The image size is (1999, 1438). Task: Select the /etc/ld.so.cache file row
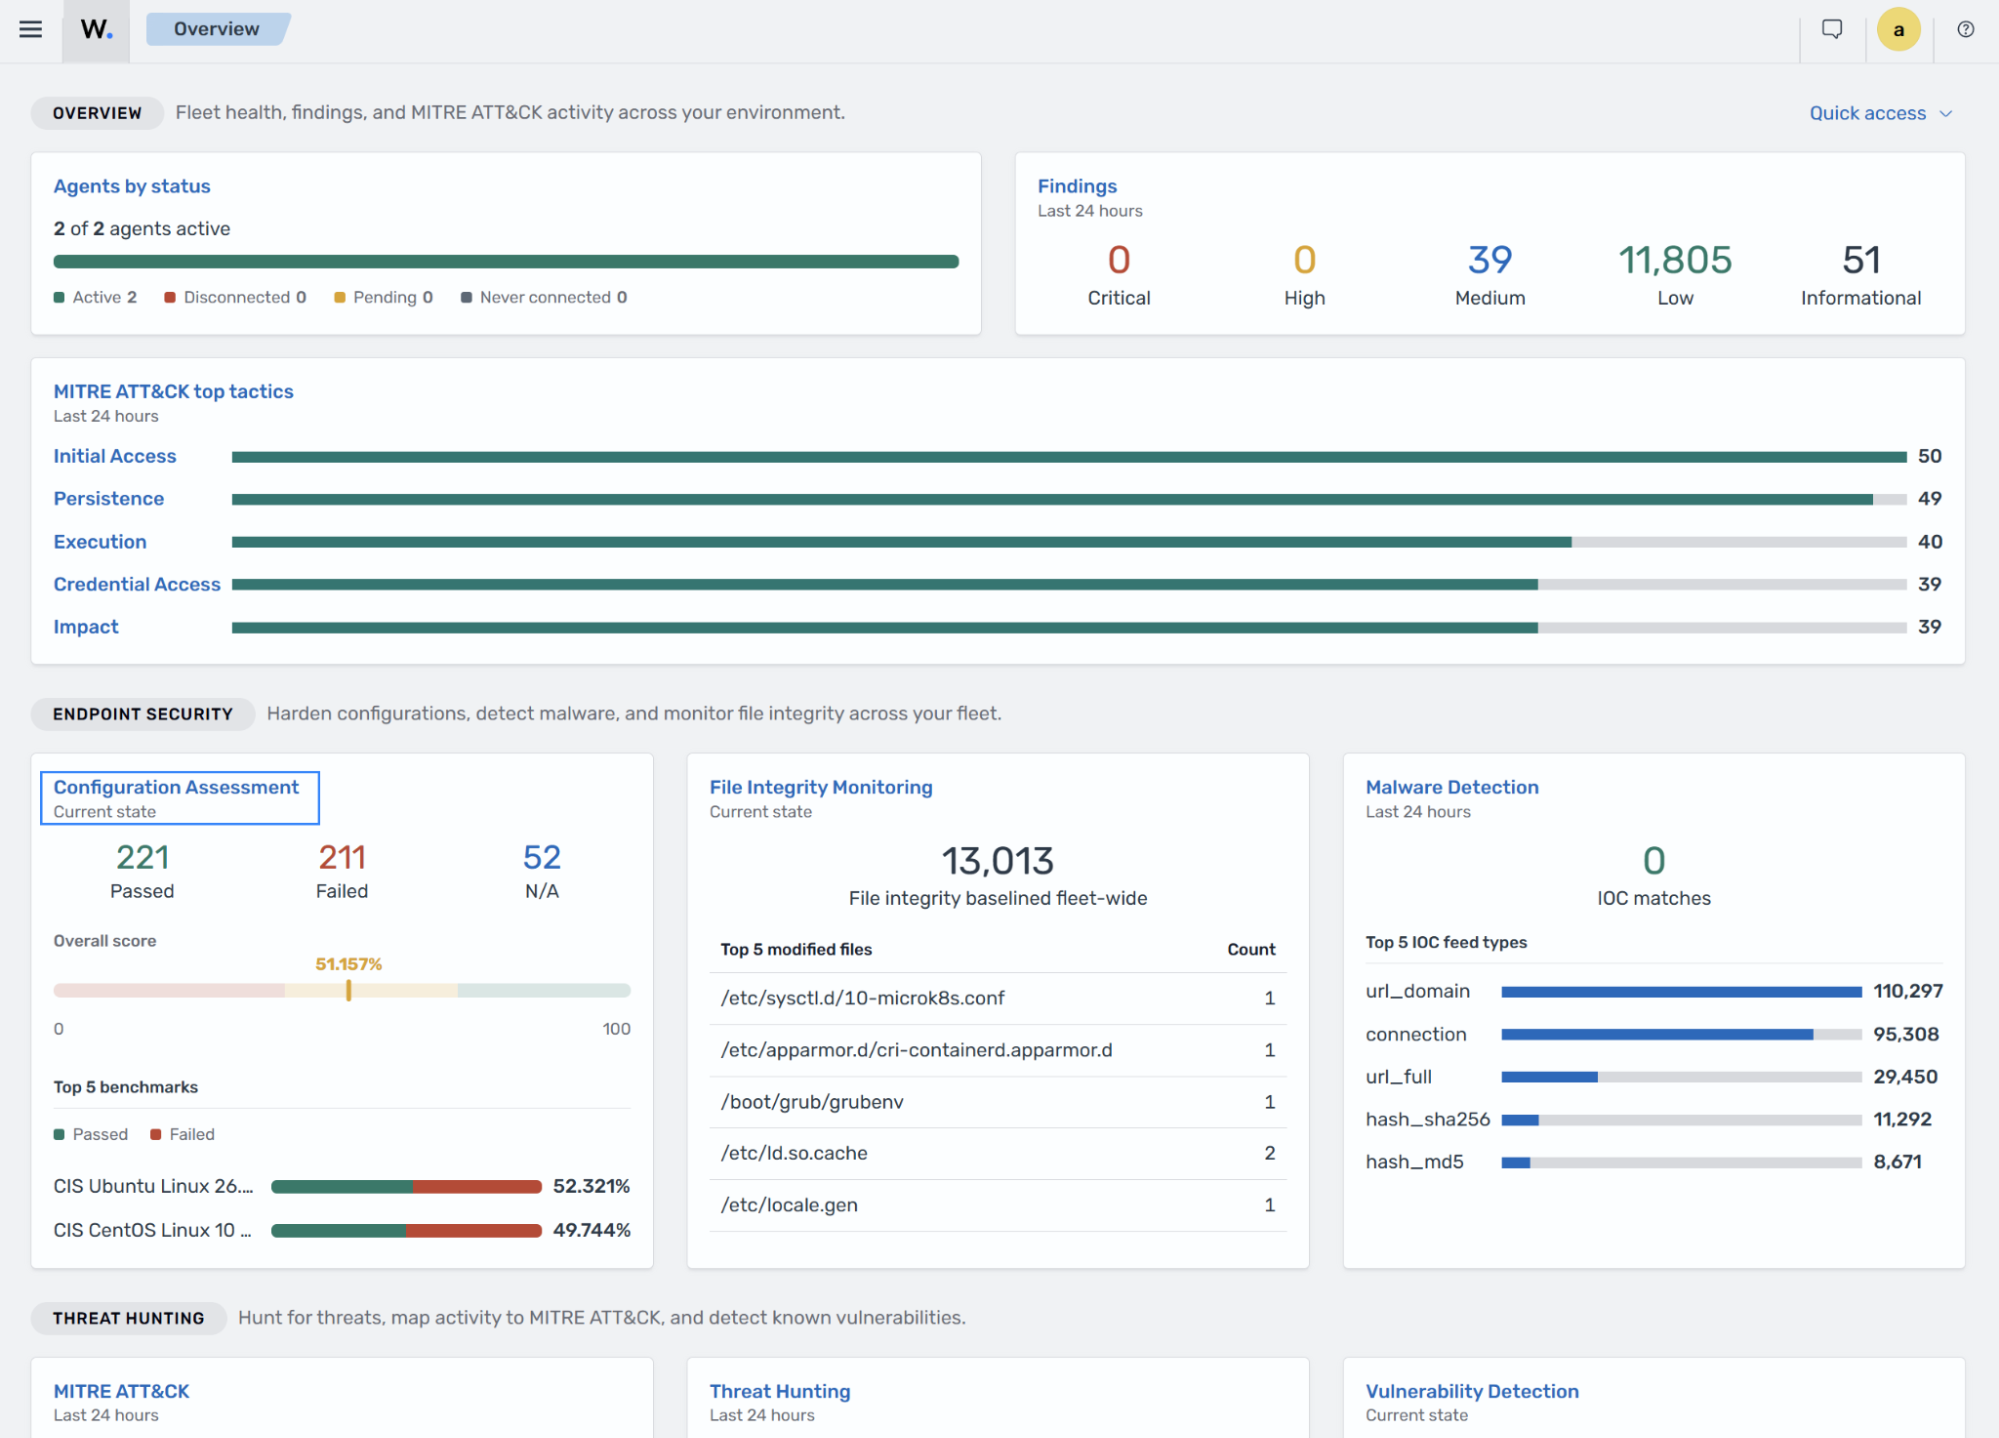point(998,1153)
